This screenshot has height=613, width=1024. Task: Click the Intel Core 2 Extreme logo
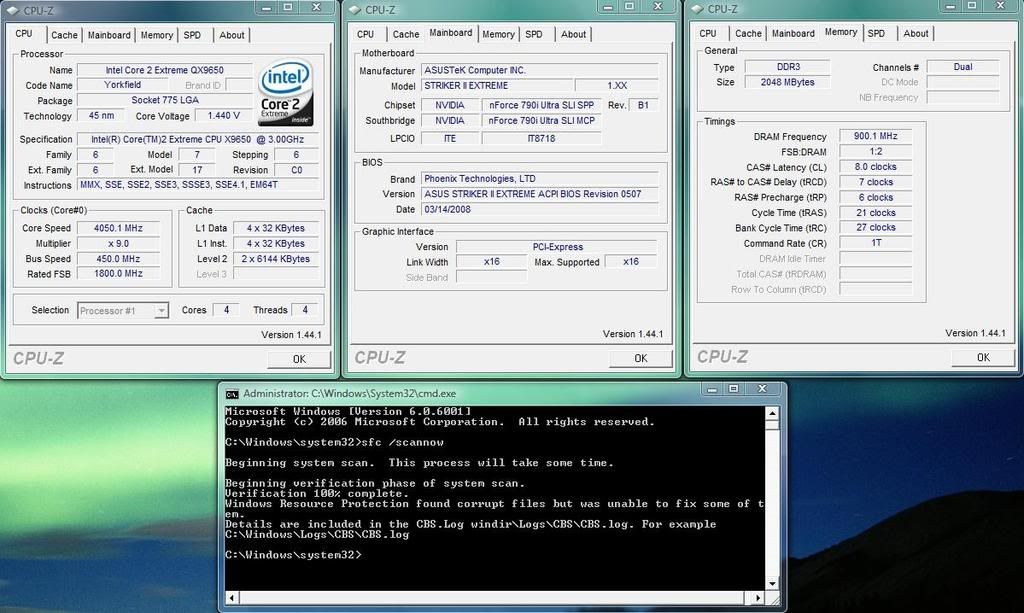point(286,93)
